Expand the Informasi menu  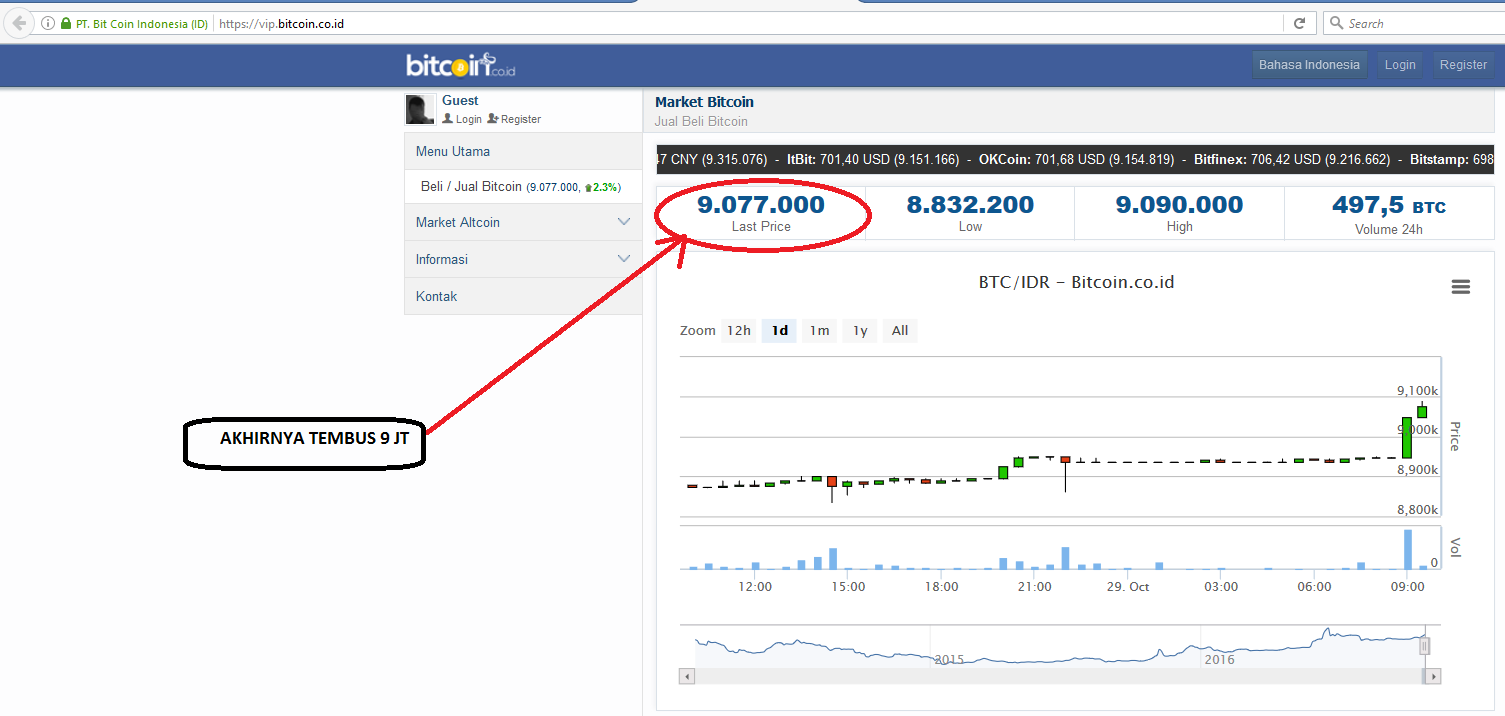523,259
